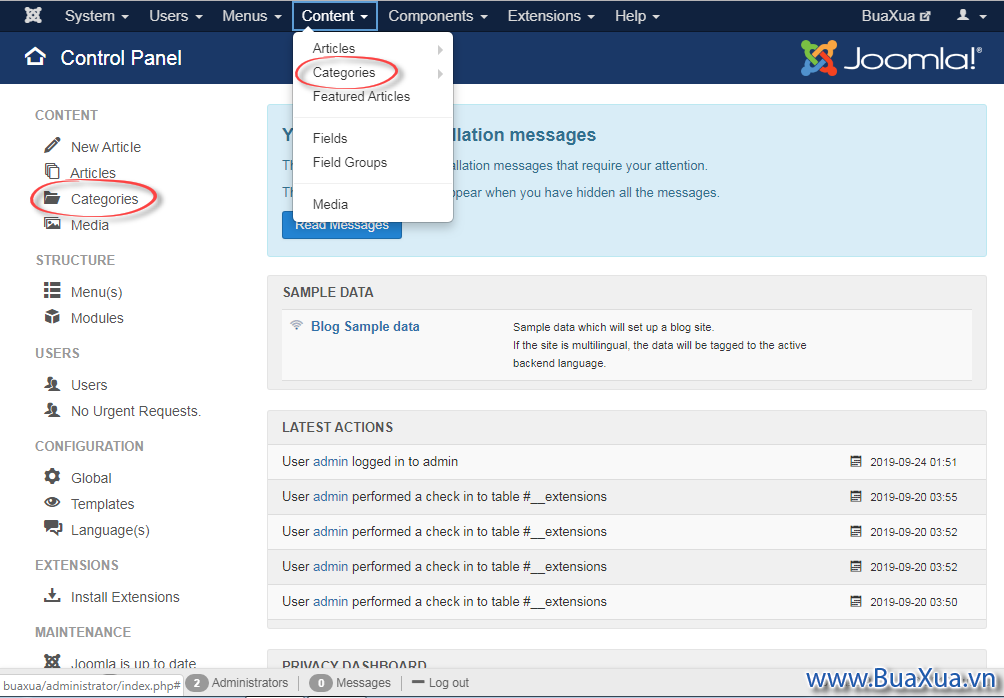The image size is (1004, 698).
Task: Select Featured Articles in Content menu
Action: click(x=361, y=96)
